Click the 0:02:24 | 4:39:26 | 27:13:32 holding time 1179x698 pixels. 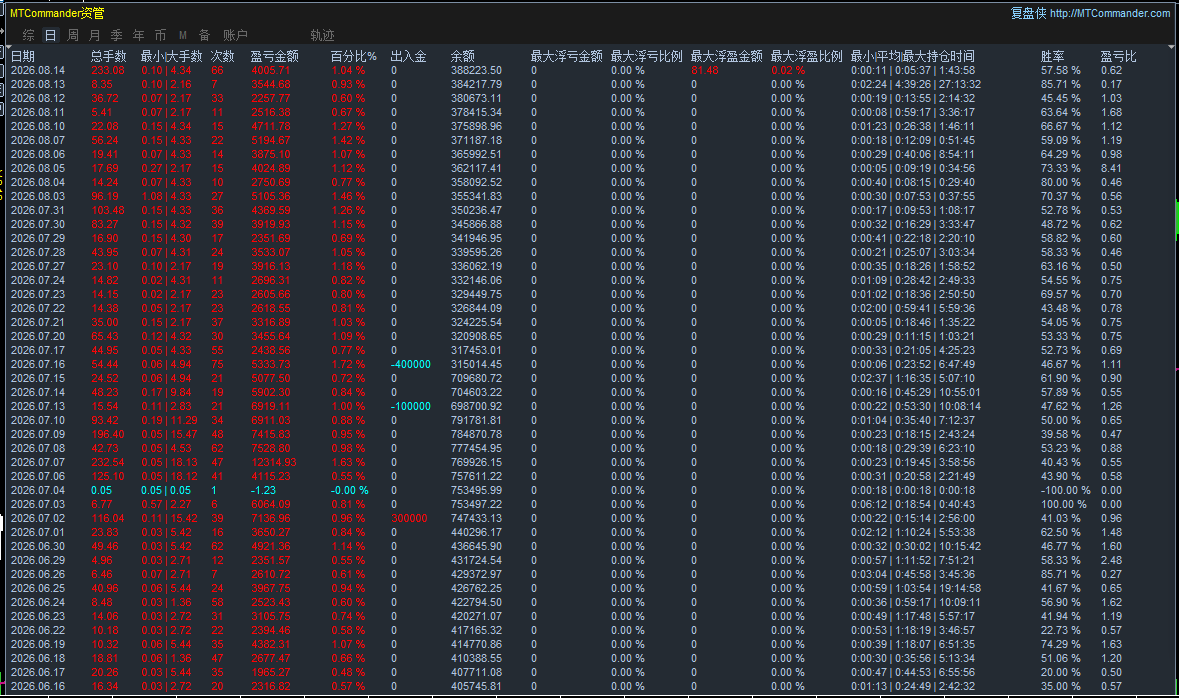[x=916, y=84]
